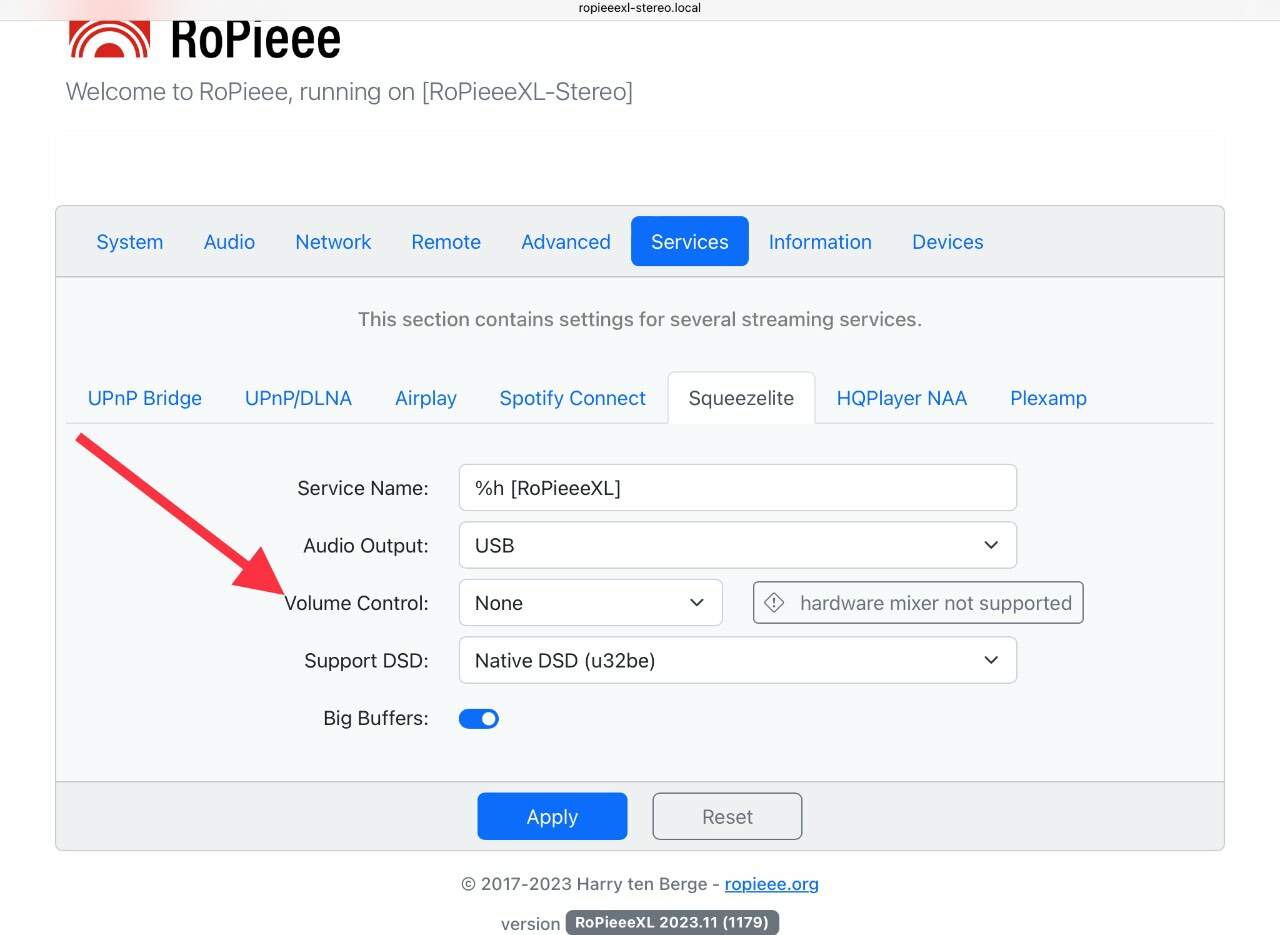Open the ropieee.org link

[772, 884]
